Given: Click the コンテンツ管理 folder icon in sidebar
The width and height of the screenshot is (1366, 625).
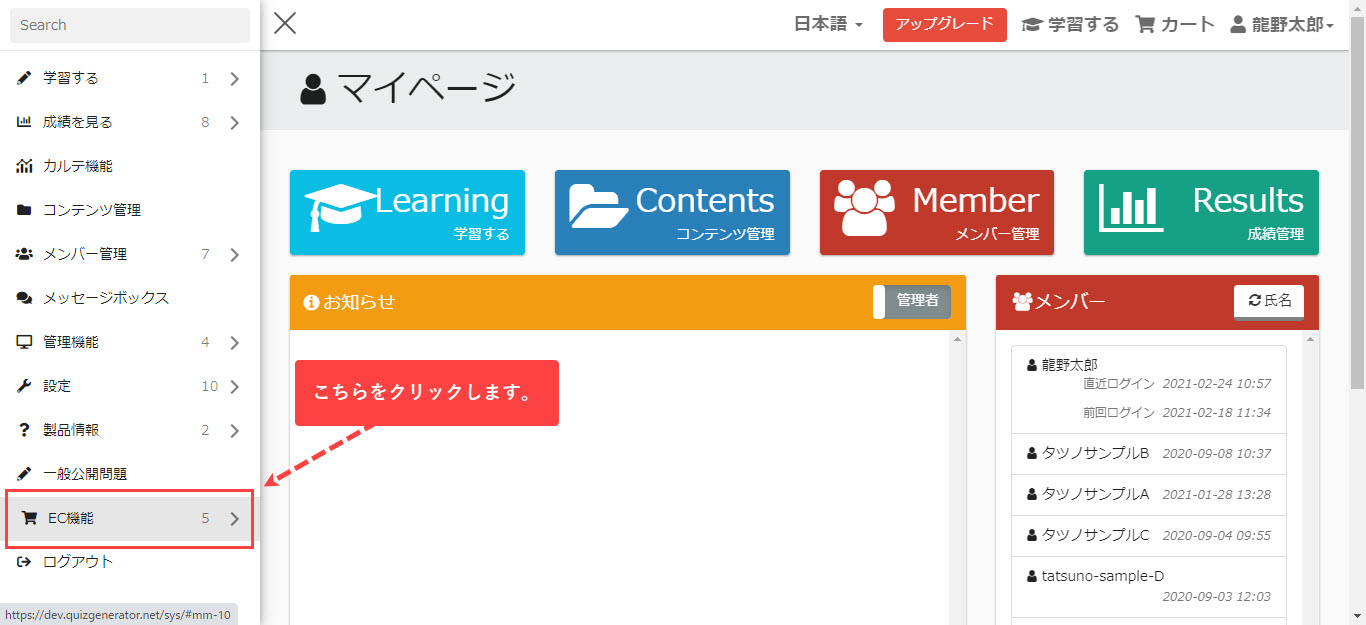Looking at the screenshot, I should (24, 210).
